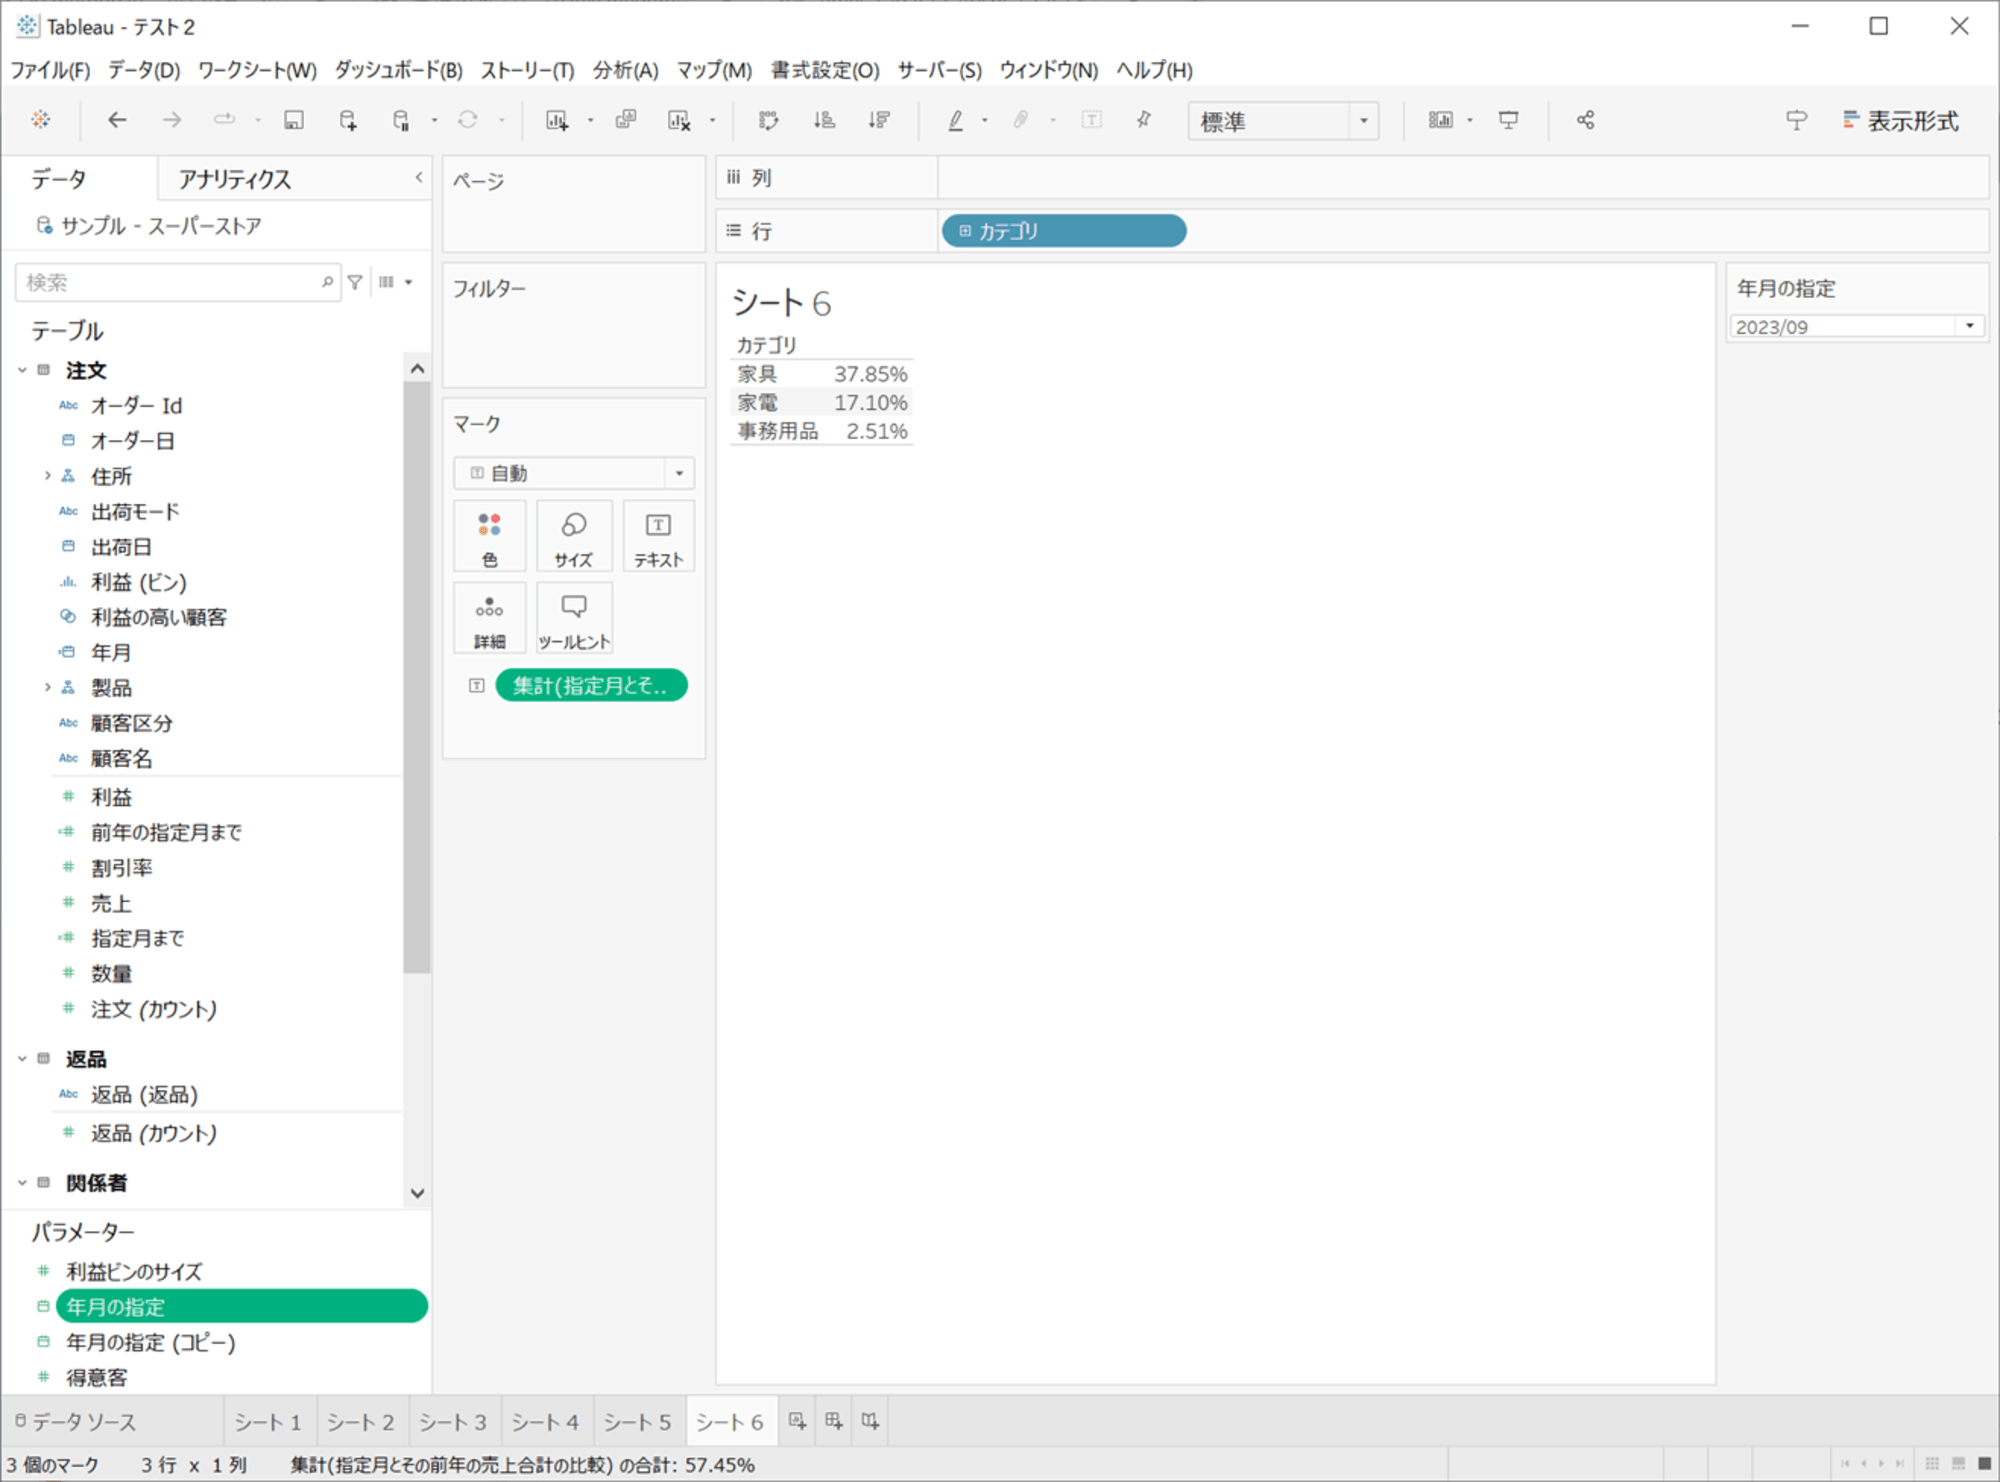The image size is (2000, 1482).
Task: Click the 家具 37.85% cell
Action: click(870, 374)
